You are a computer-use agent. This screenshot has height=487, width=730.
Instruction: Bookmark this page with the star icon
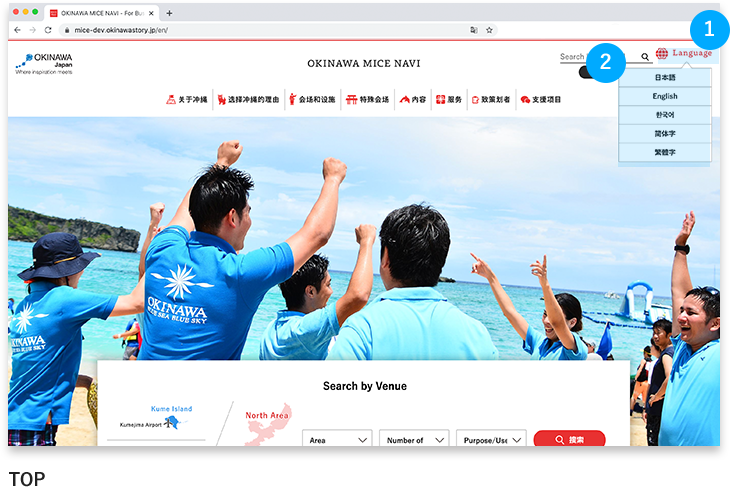click(x=489, y=30)
